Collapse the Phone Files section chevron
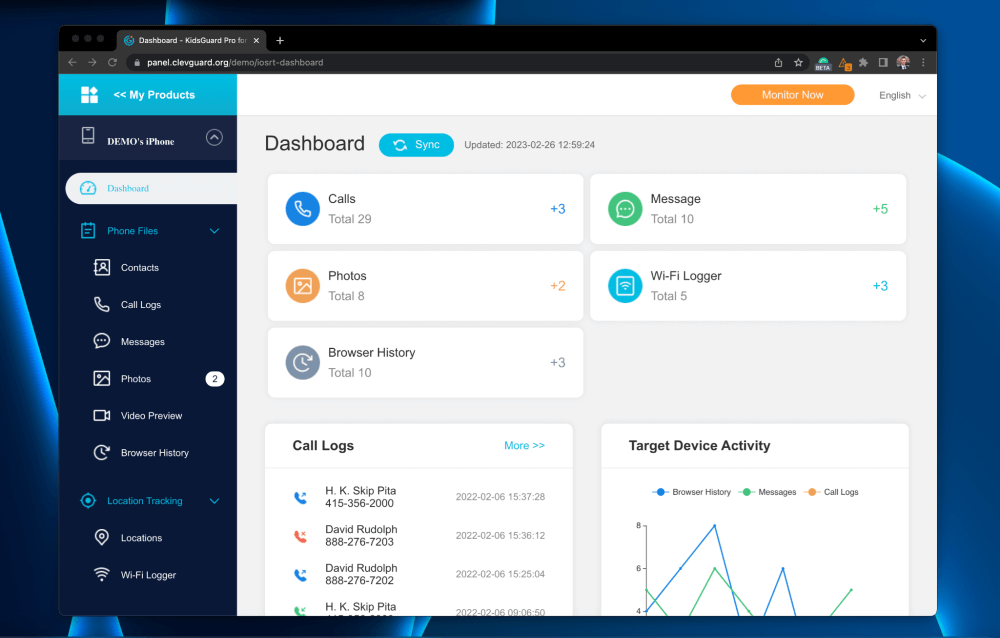Screen dimensions: 1000x638 tap(214, 231)
